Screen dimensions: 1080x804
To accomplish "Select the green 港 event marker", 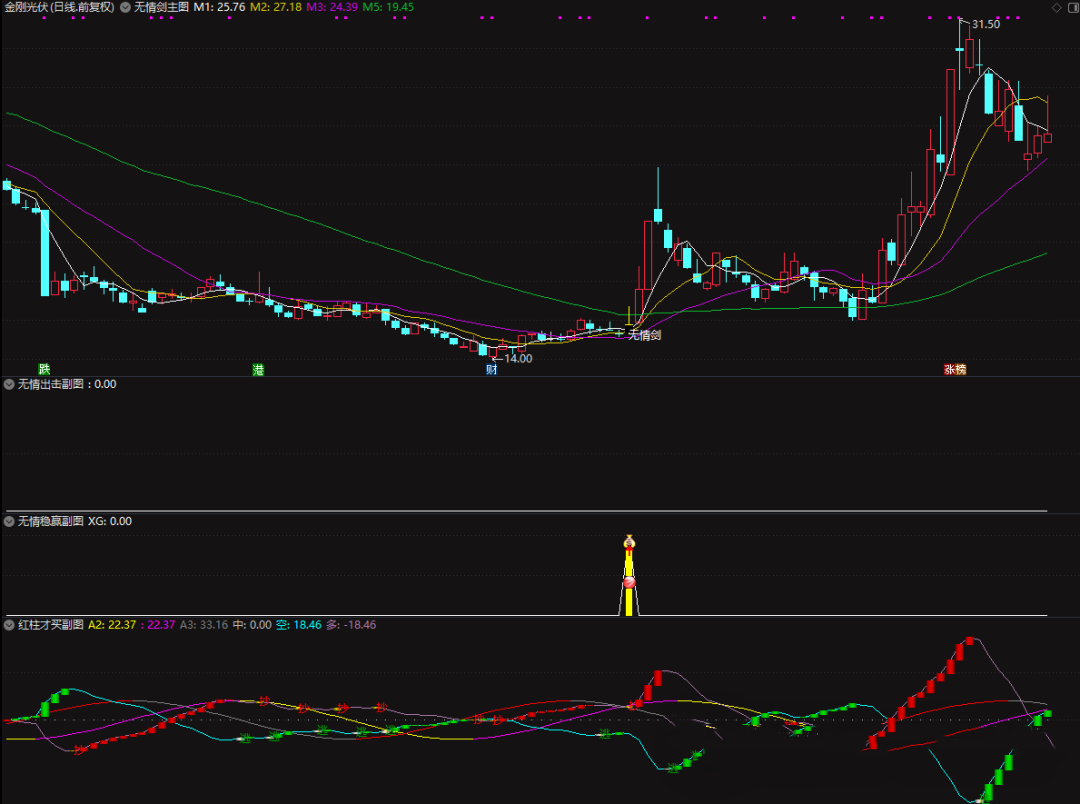I will [258, 369].
